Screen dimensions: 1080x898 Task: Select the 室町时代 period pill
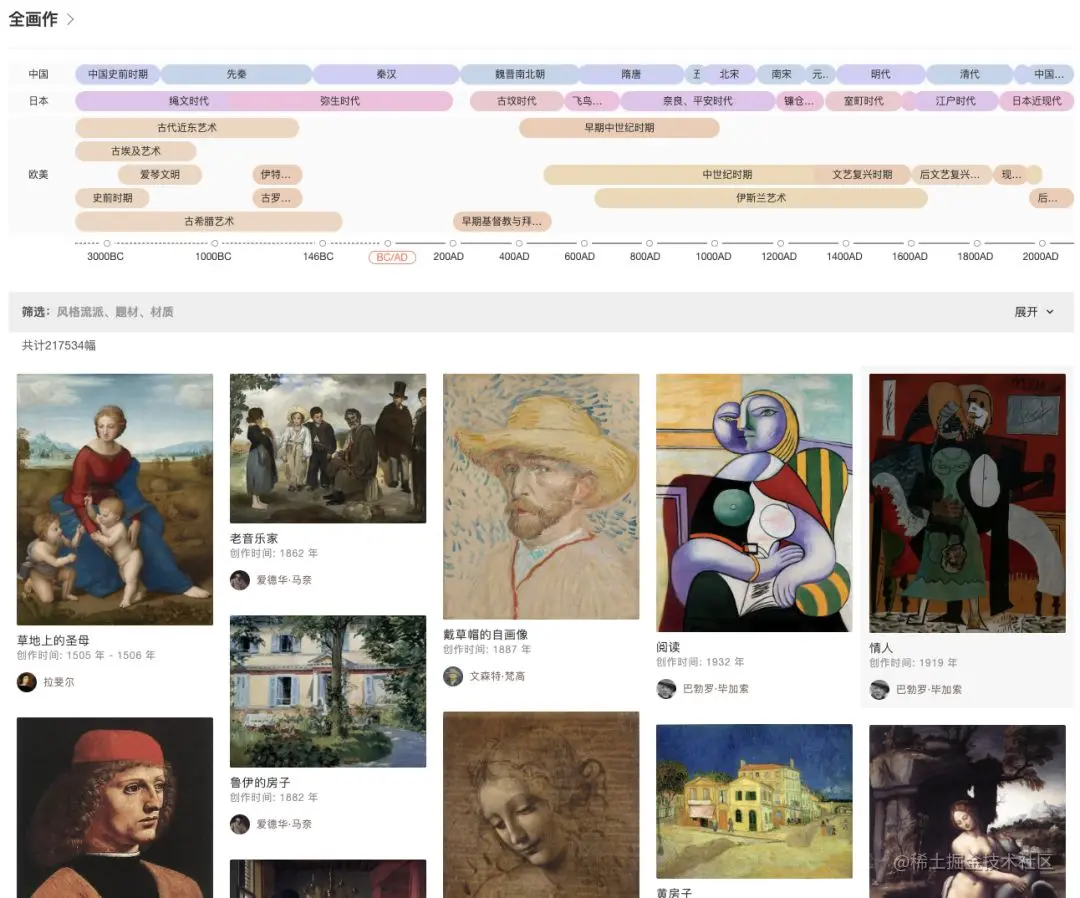point(864,101)
